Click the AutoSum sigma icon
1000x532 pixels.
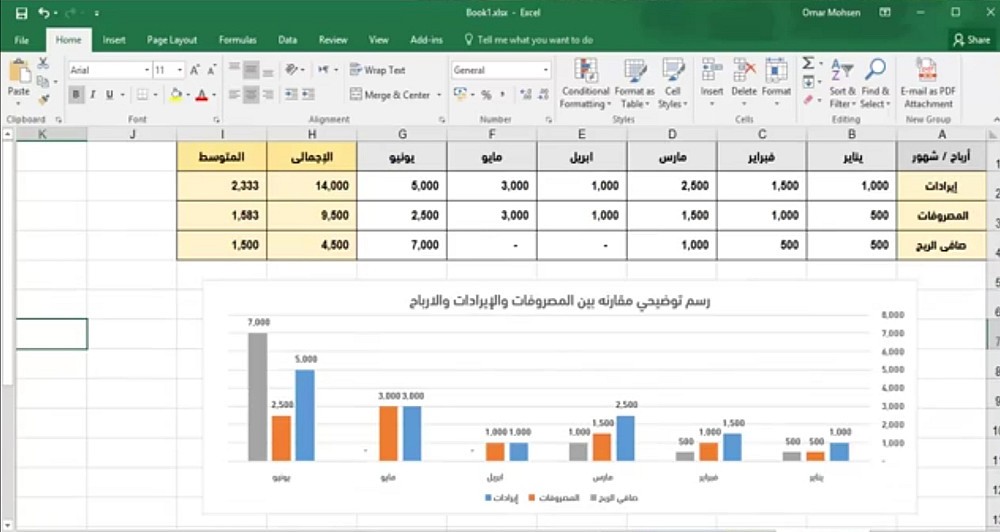pyautogui.click(x=808, y=63)
